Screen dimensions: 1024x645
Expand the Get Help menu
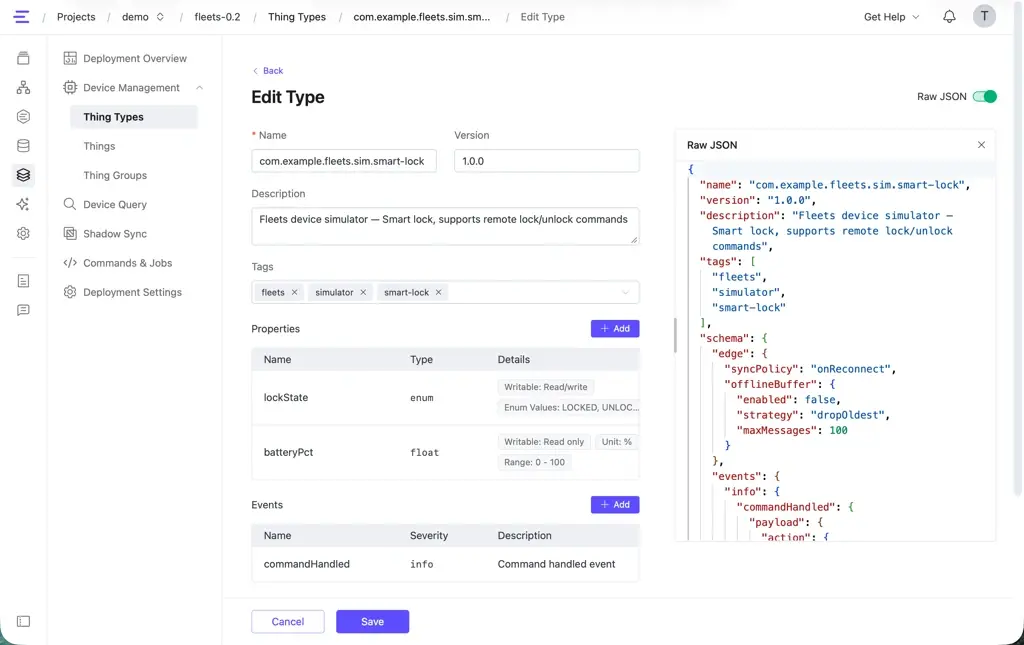(891, 17)
